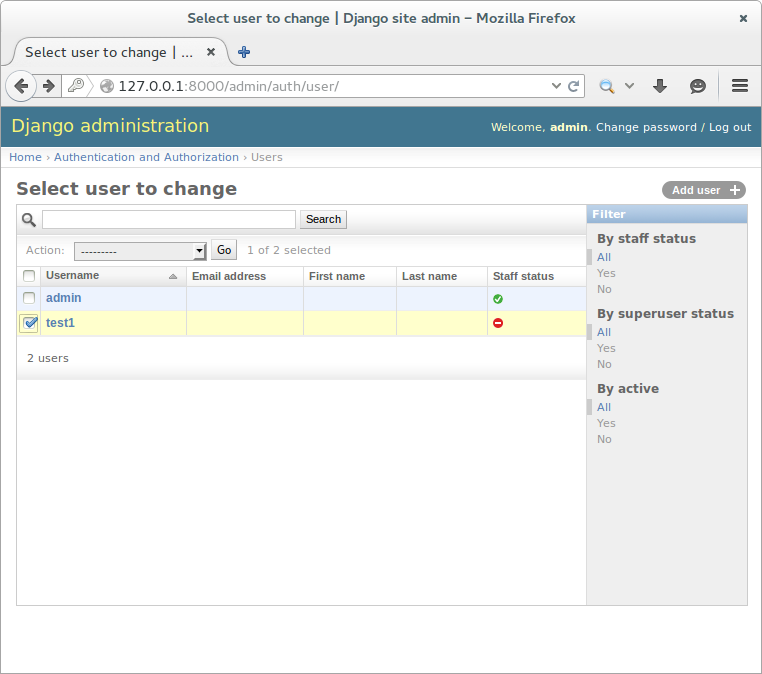This screenshot has height=674, width=762.
Task: Click the '1 of 2 selected' text
Action: click(x=289, y=250)
